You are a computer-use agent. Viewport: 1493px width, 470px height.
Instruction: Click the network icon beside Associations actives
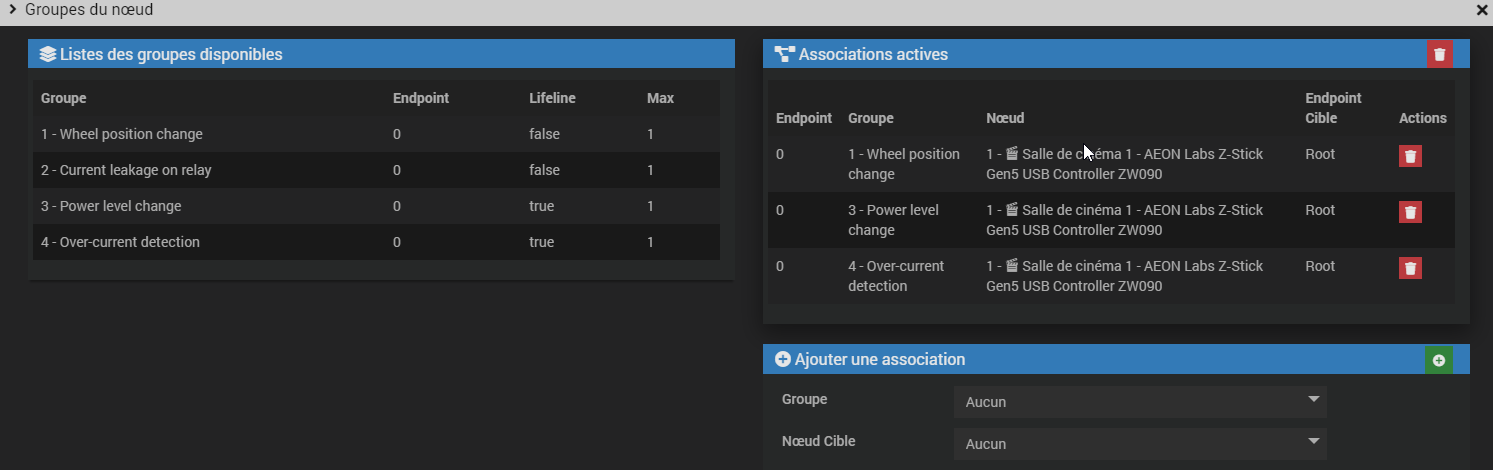click(784, 54)
